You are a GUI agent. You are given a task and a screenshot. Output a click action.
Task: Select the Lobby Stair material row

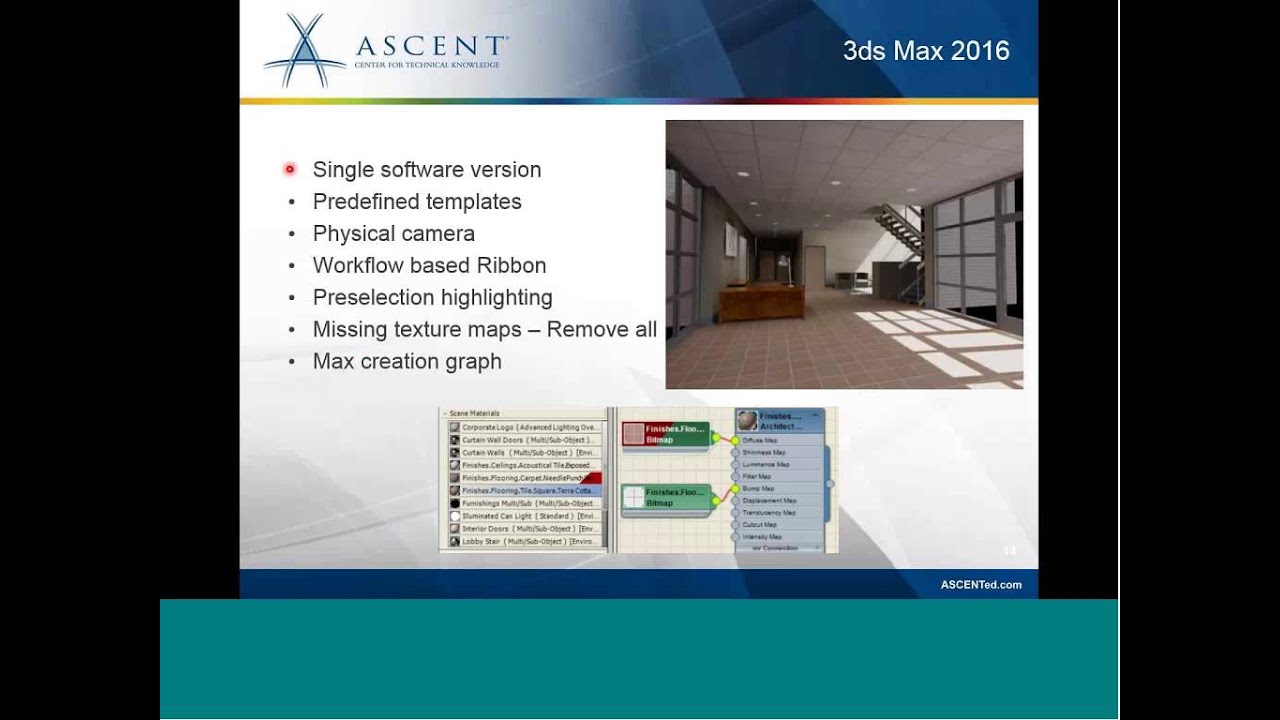(525, 542)
